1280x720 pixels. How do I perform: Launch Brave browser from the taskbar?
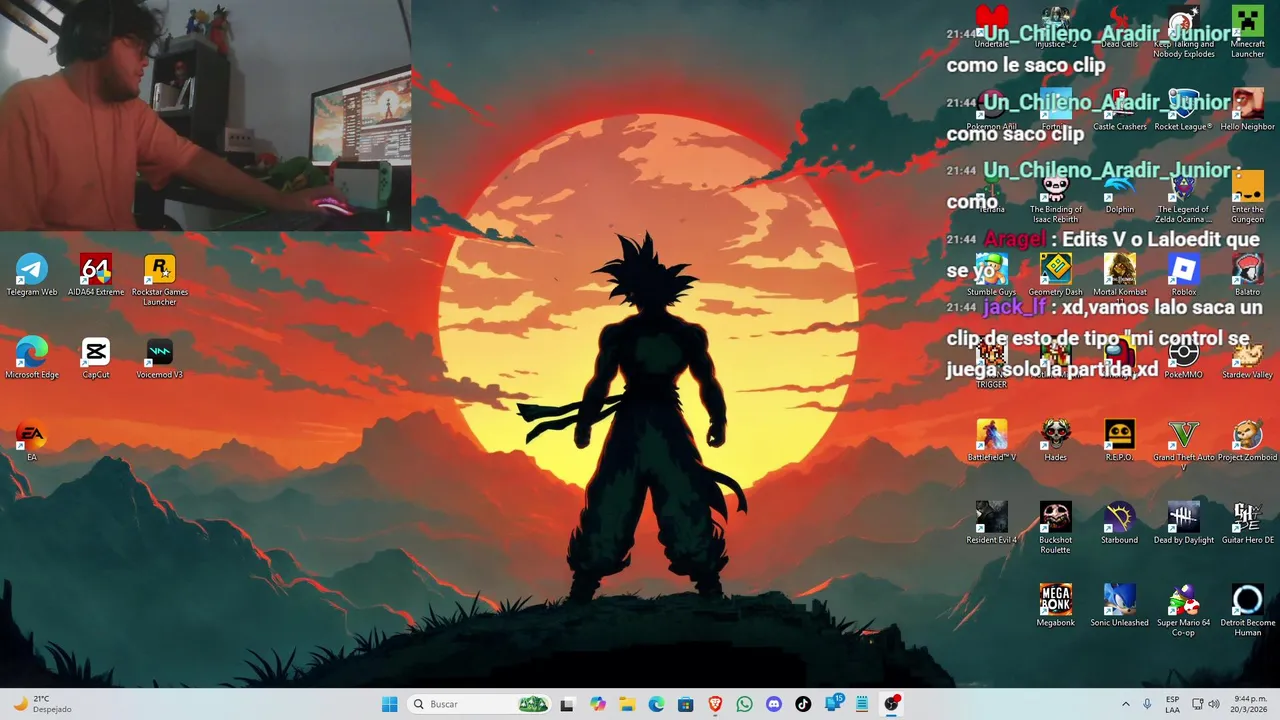tap(715, 704)
